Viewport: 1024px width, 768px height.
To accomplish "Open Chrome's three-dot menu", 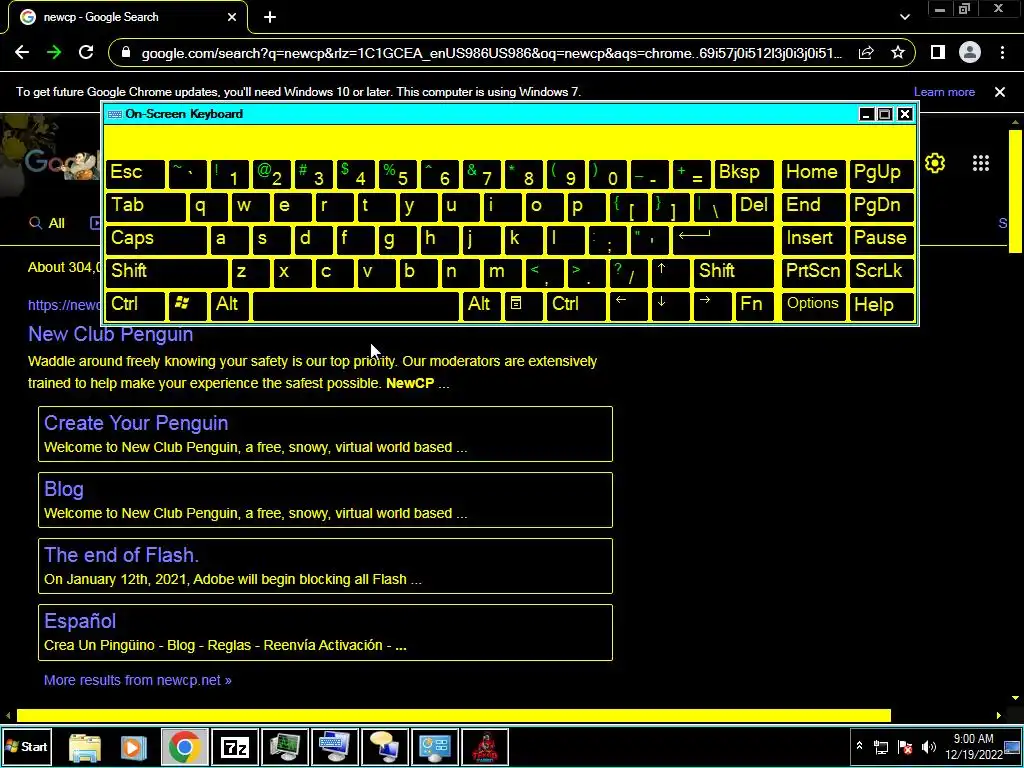I will tap(1002, 52).
